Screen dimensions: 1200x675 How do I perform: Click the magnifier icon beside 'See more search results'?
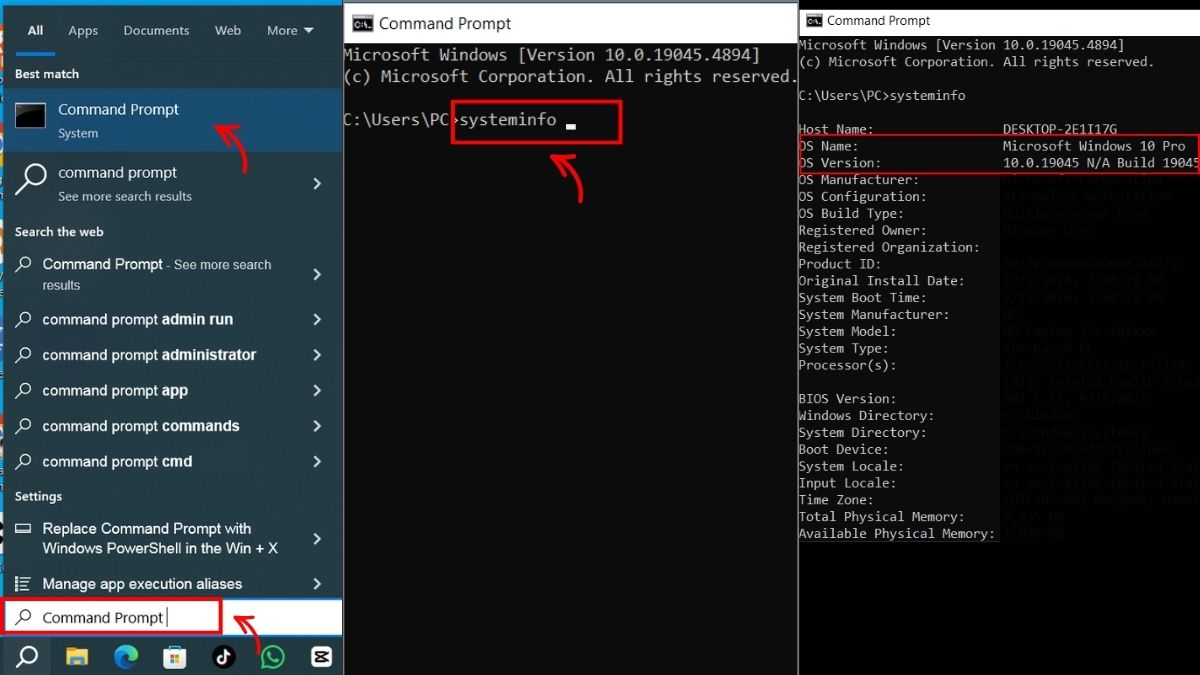pyautogui.click(x=31, y=180)
